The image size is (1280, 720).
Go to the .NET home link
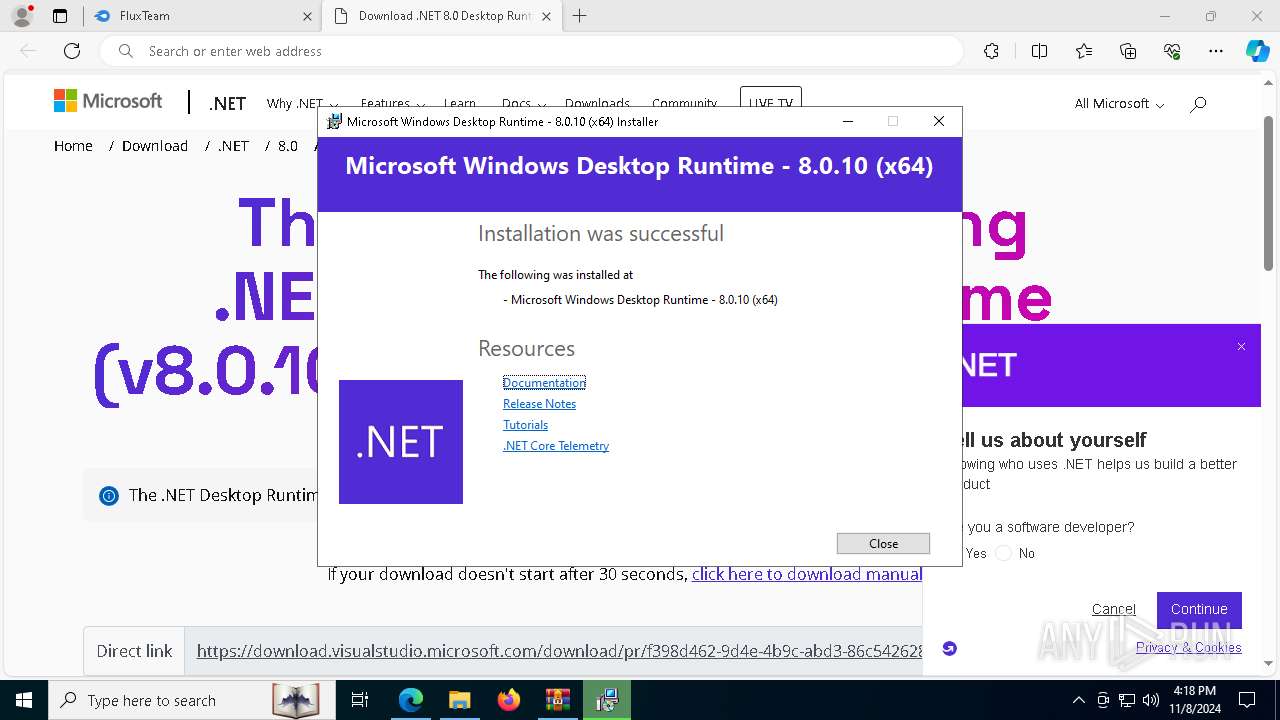click(x=227, y=104)
